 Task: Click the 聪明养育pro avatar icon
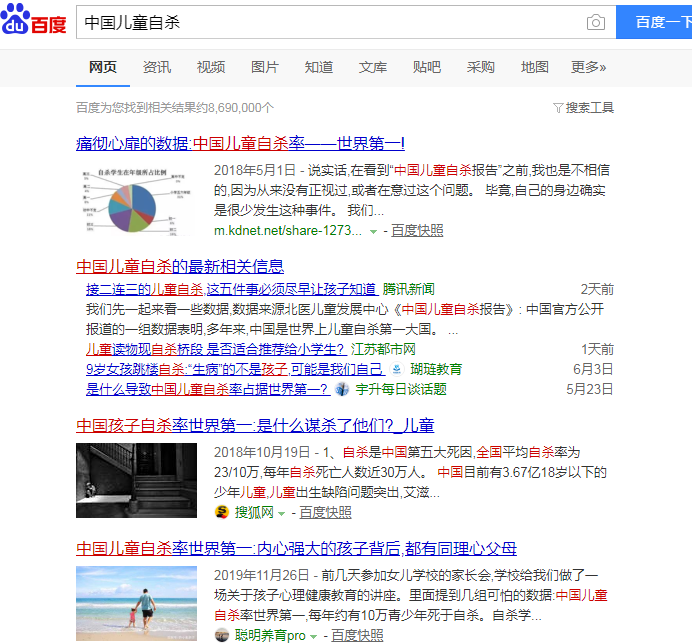[x=222, y=635]
